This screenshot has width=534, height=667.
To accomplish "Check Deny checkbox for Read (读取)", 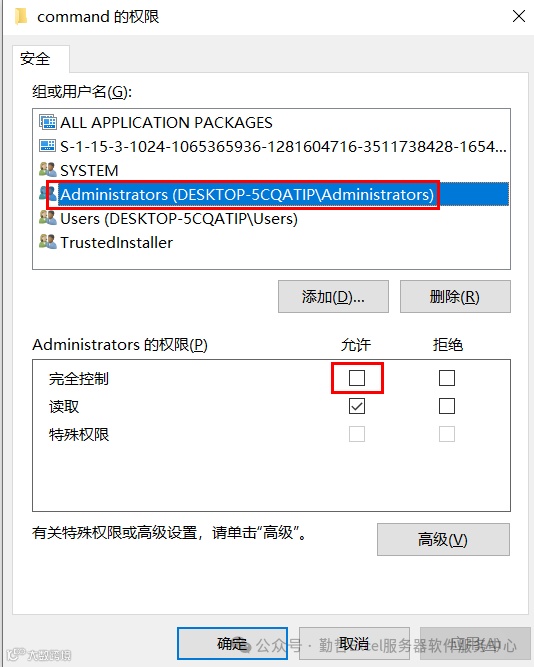I will (446, 406).
